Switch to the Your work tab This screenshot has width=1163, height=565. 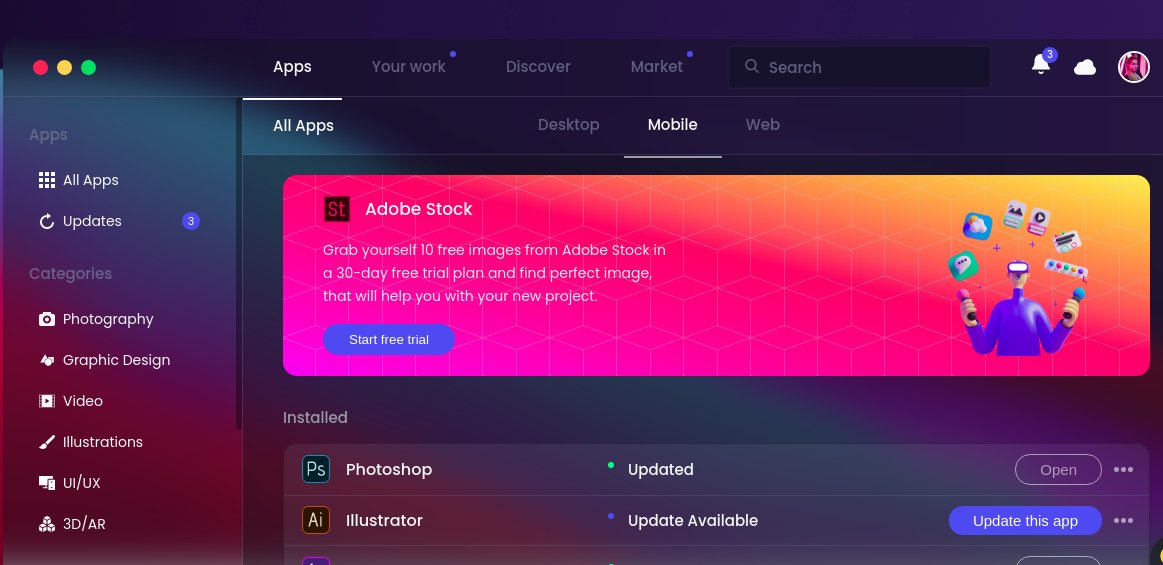click(x=409, y=67)
